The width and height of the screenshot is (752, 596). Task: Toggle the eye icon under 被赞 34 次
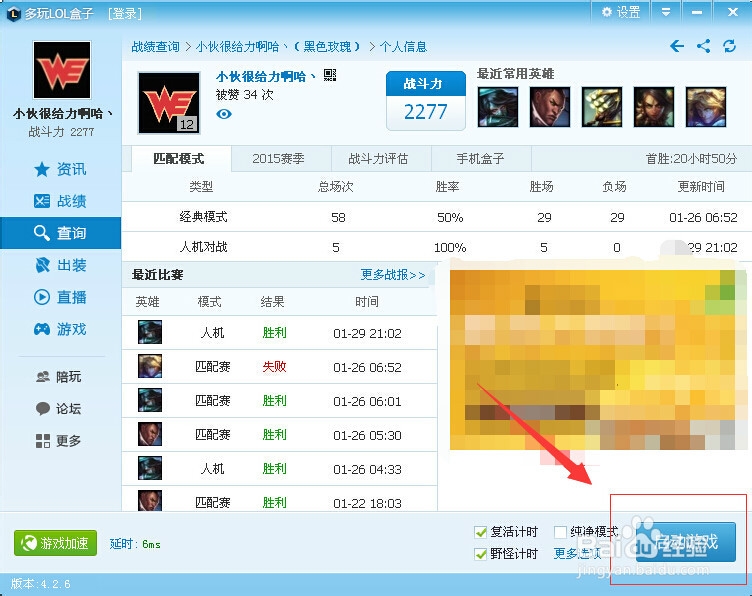pos(224,114)
